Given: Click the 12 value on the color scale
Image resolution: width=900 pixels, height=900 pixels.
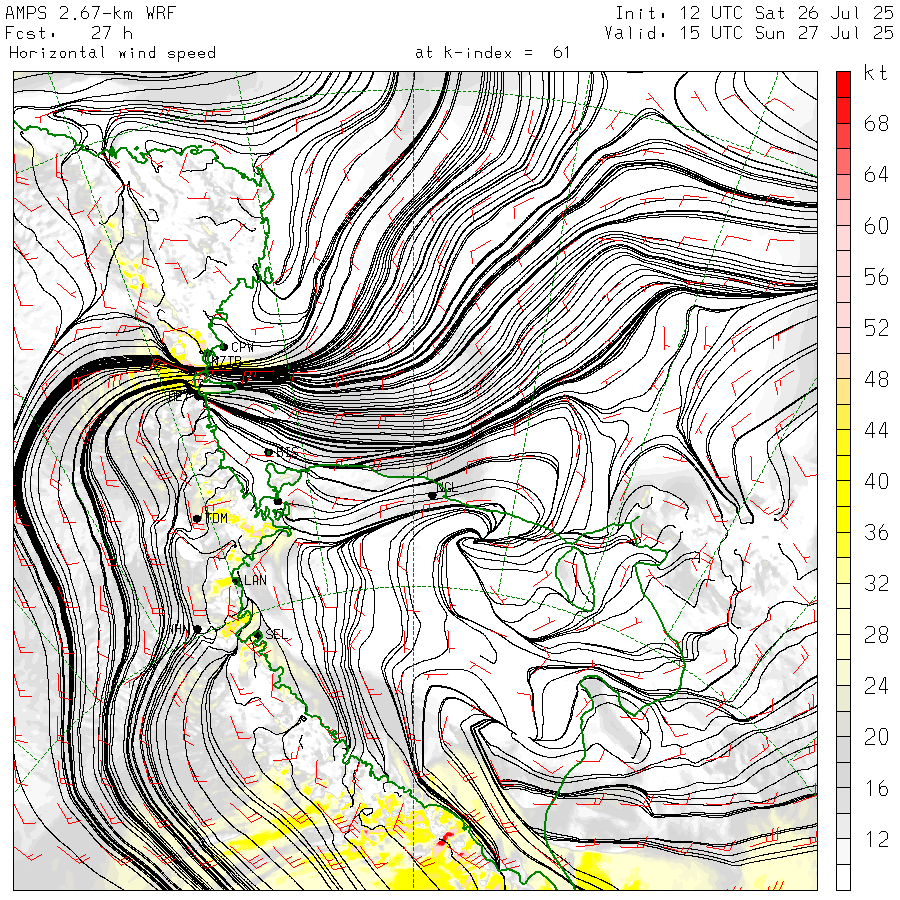Looking at the screenshot, I should point(876,840).
